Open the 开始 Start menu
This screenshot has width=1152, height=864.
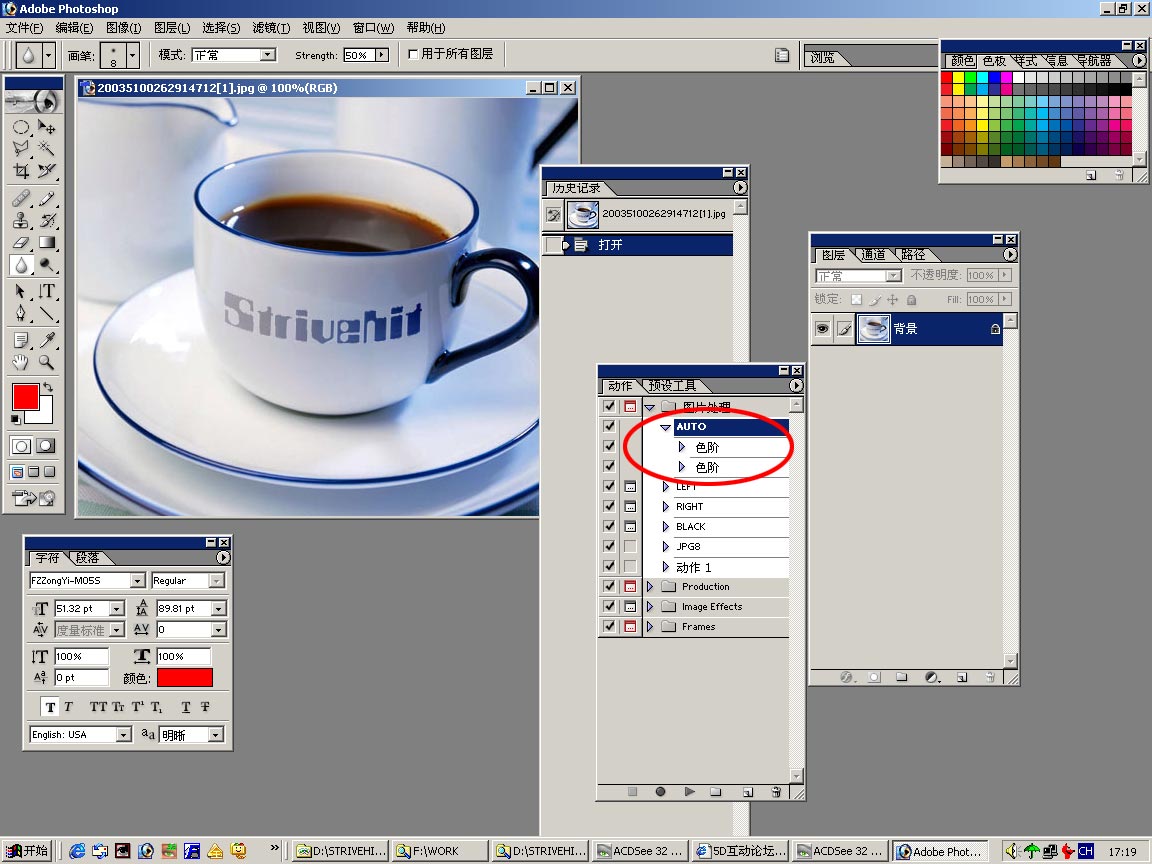27,851
